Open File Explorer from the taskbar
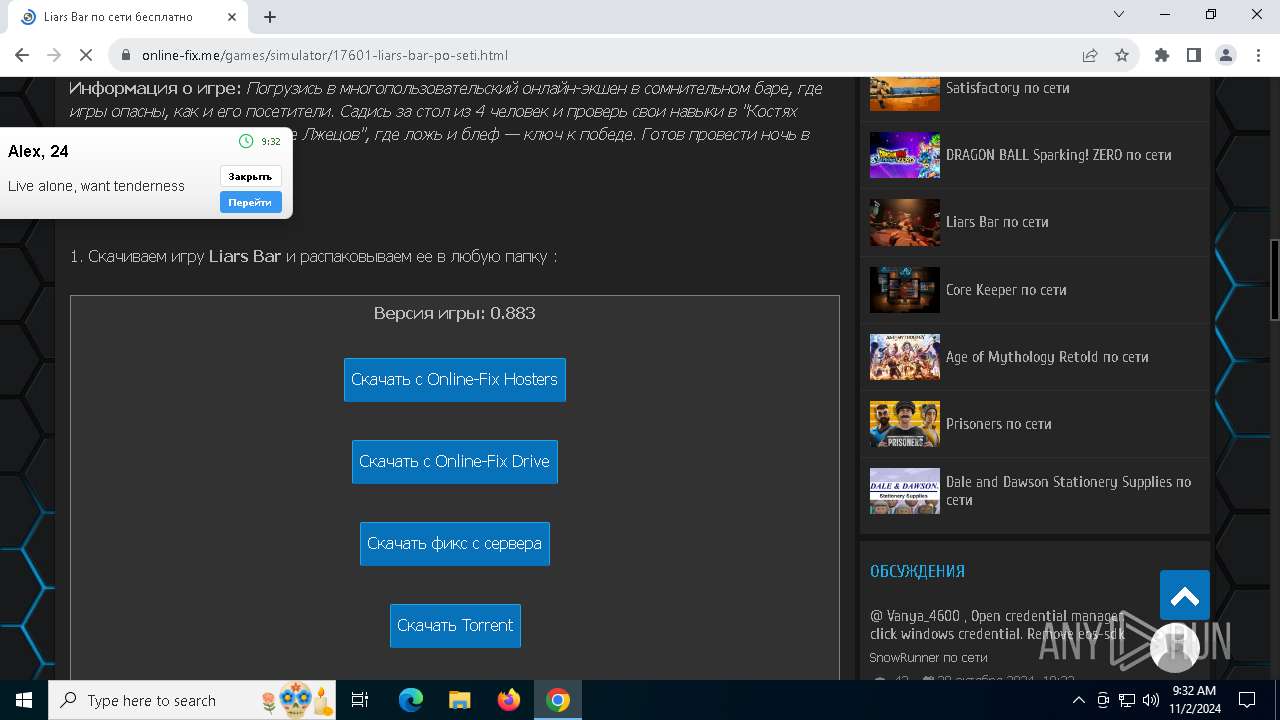Viewport: 1280px width, 720px height. click(x=459, y=700)
